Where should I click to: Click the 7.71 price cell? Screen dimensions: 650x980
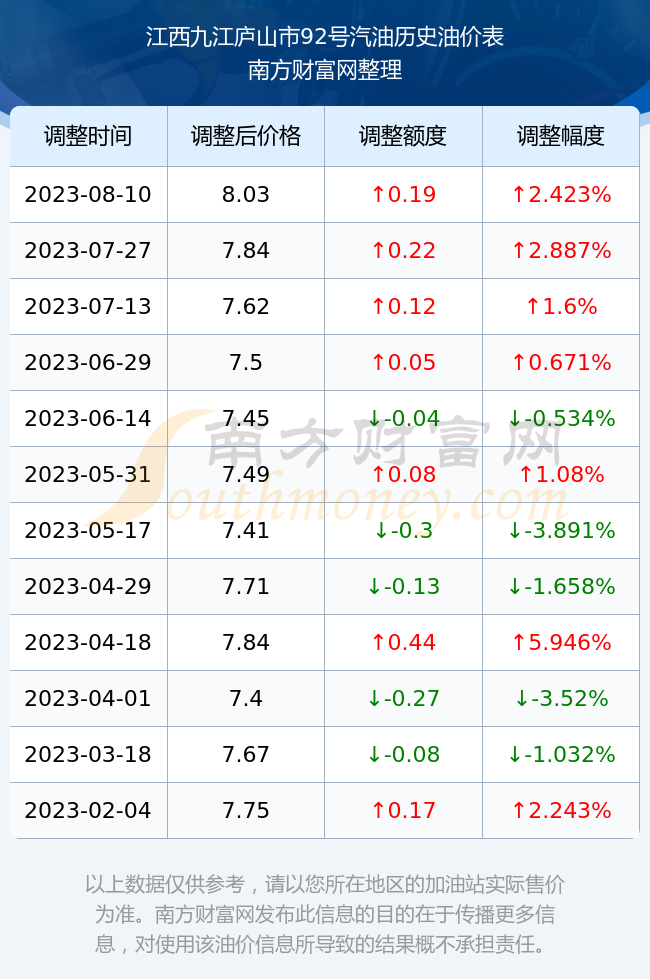[246, 586]
